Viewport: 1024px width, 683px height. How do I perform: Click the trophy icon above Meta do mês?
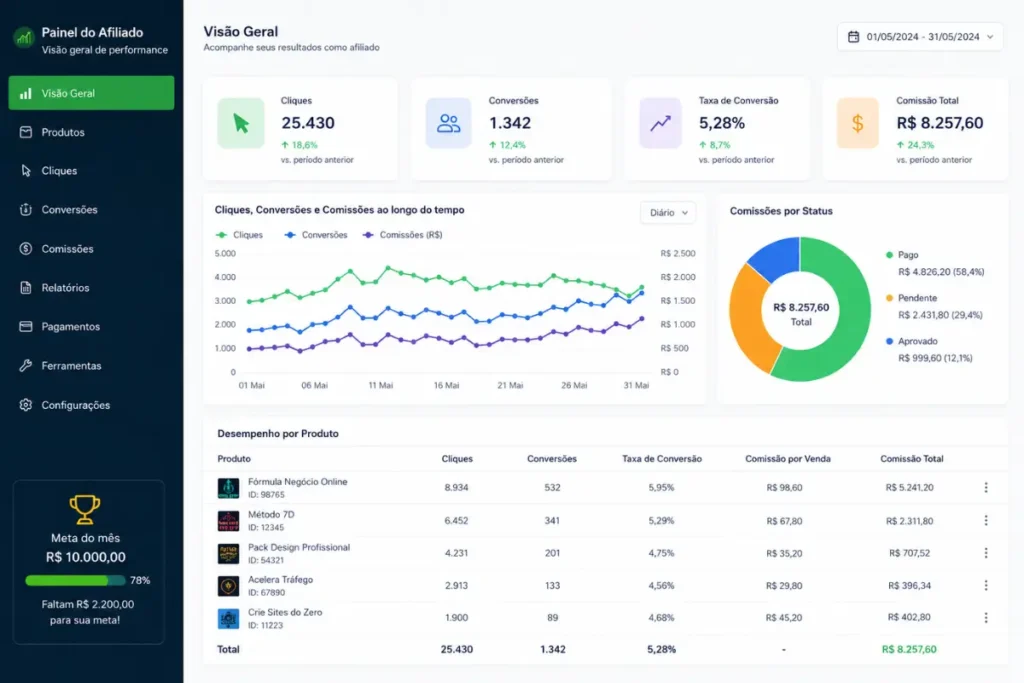tap(85, 509)
